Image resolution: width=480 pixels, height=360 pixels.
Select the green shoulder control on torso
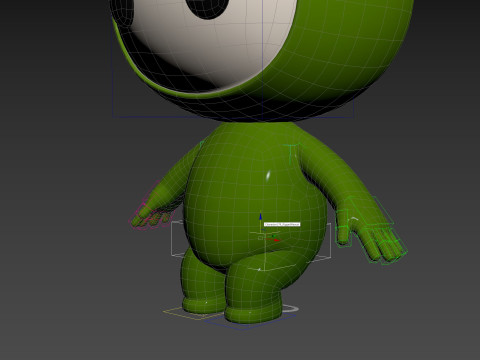(293, 152)
